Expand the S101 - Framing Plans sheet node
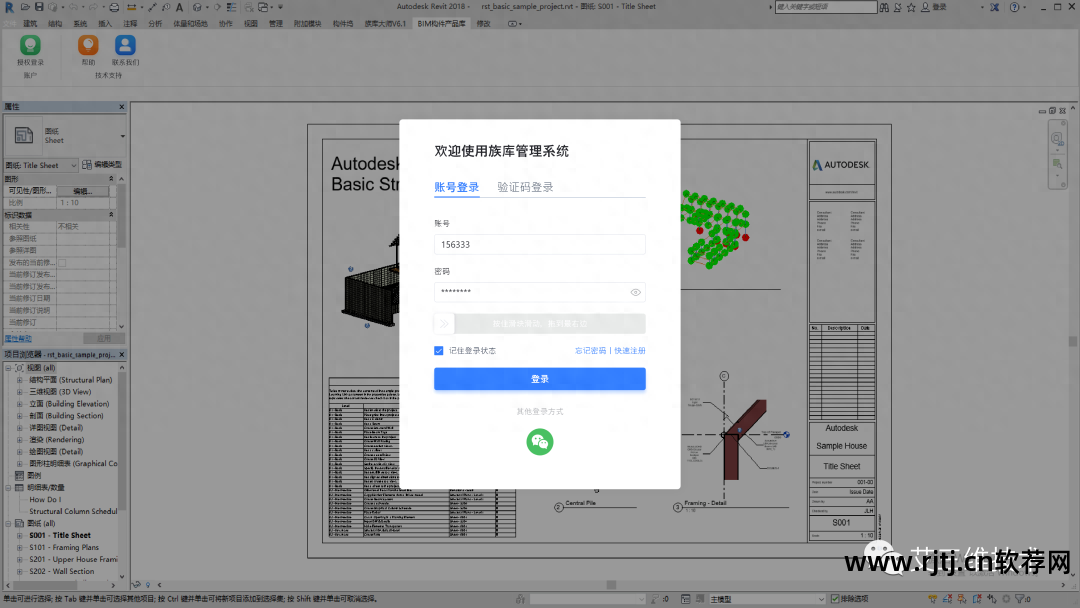The image size is (1080, 608). point(19,547)
